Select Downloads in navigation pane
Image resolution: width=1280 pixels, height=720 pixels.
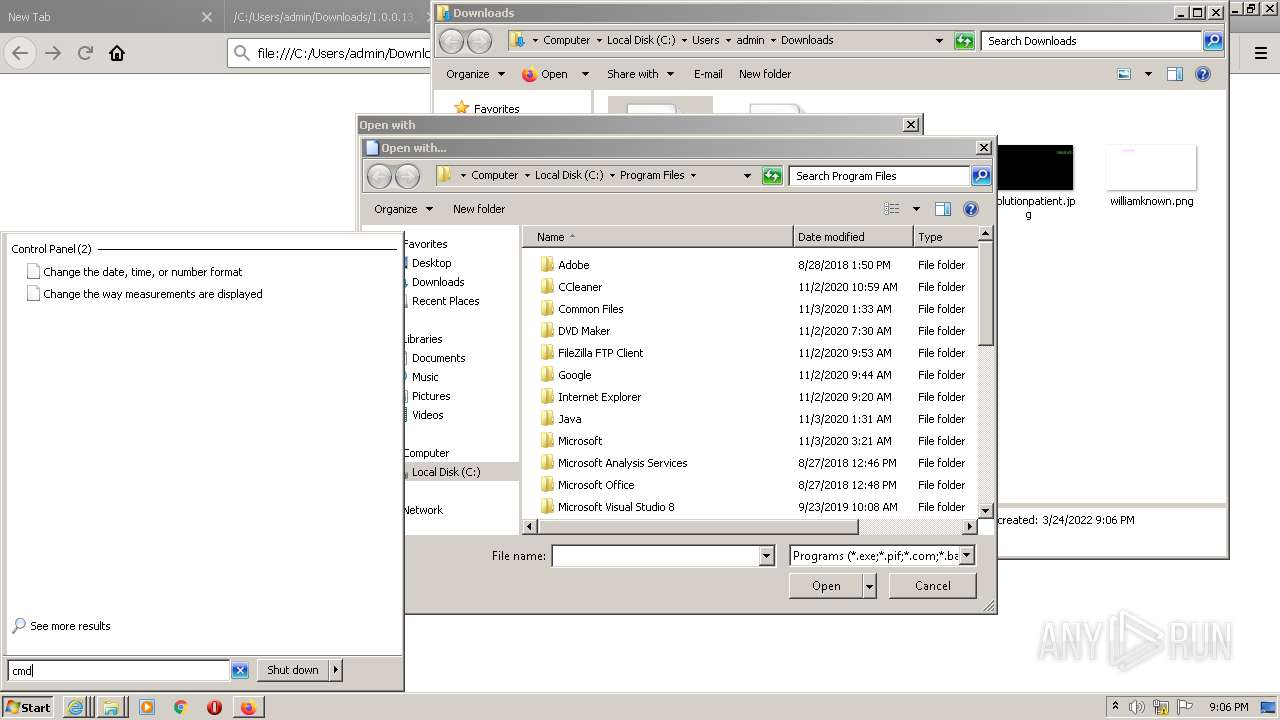(x=438, y=282)
